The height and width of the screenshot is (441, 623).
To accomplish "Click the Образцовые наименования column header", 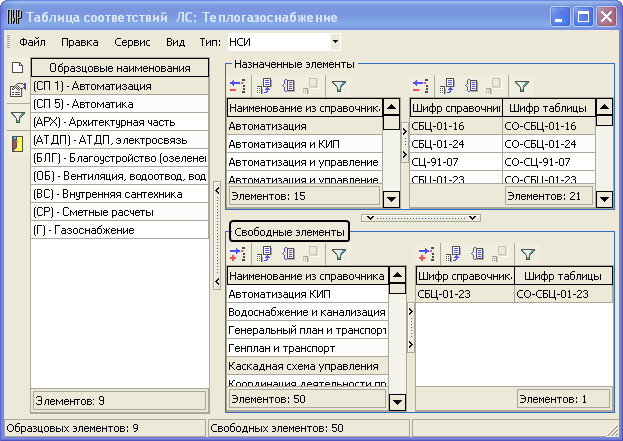I will pos(119,68).
